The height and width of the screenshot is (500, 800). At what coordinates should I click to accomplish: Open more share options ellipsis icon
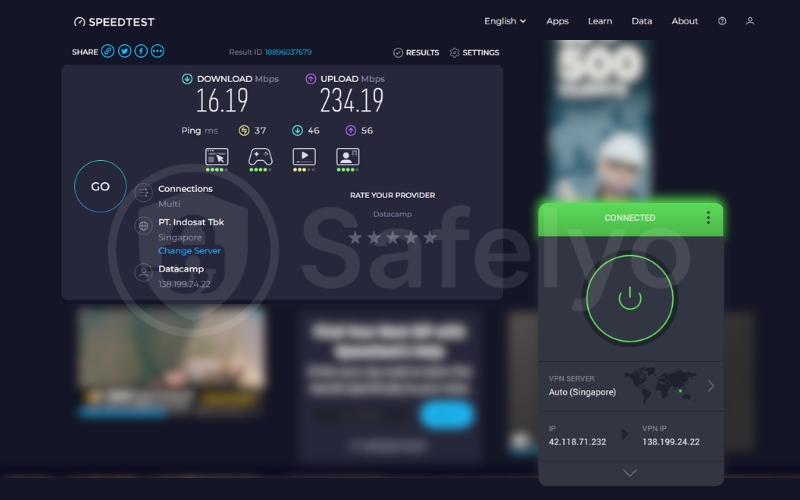(158, 51)
